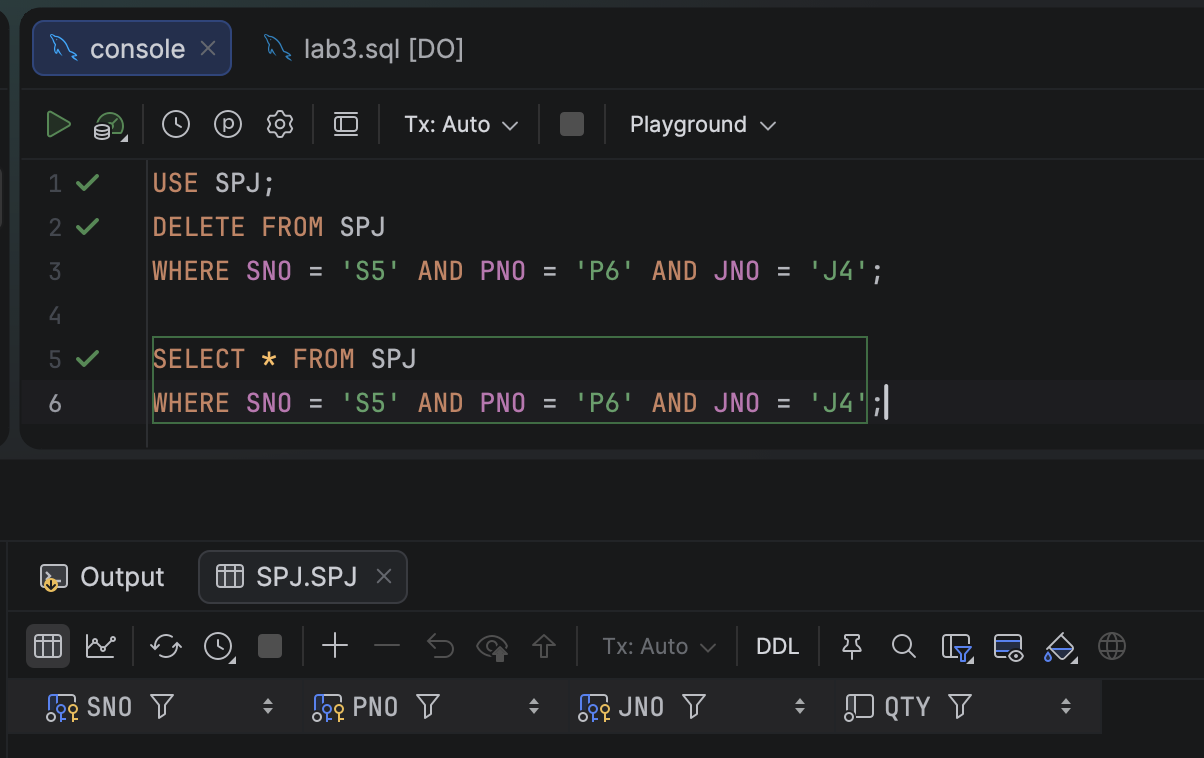Switch results to chart view
1204x758 pixels.
pos(101,647)
